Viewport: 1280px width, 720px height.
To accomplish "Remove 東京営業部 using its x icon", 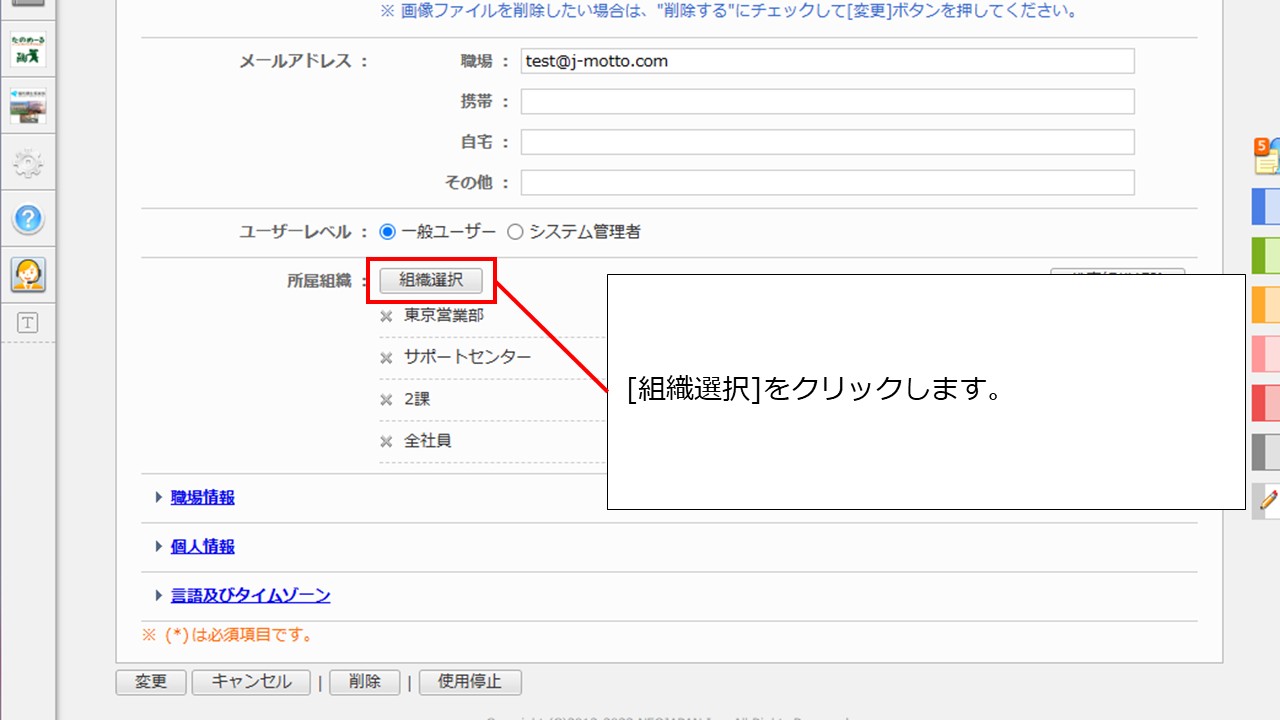I will [x=386, y=316].
